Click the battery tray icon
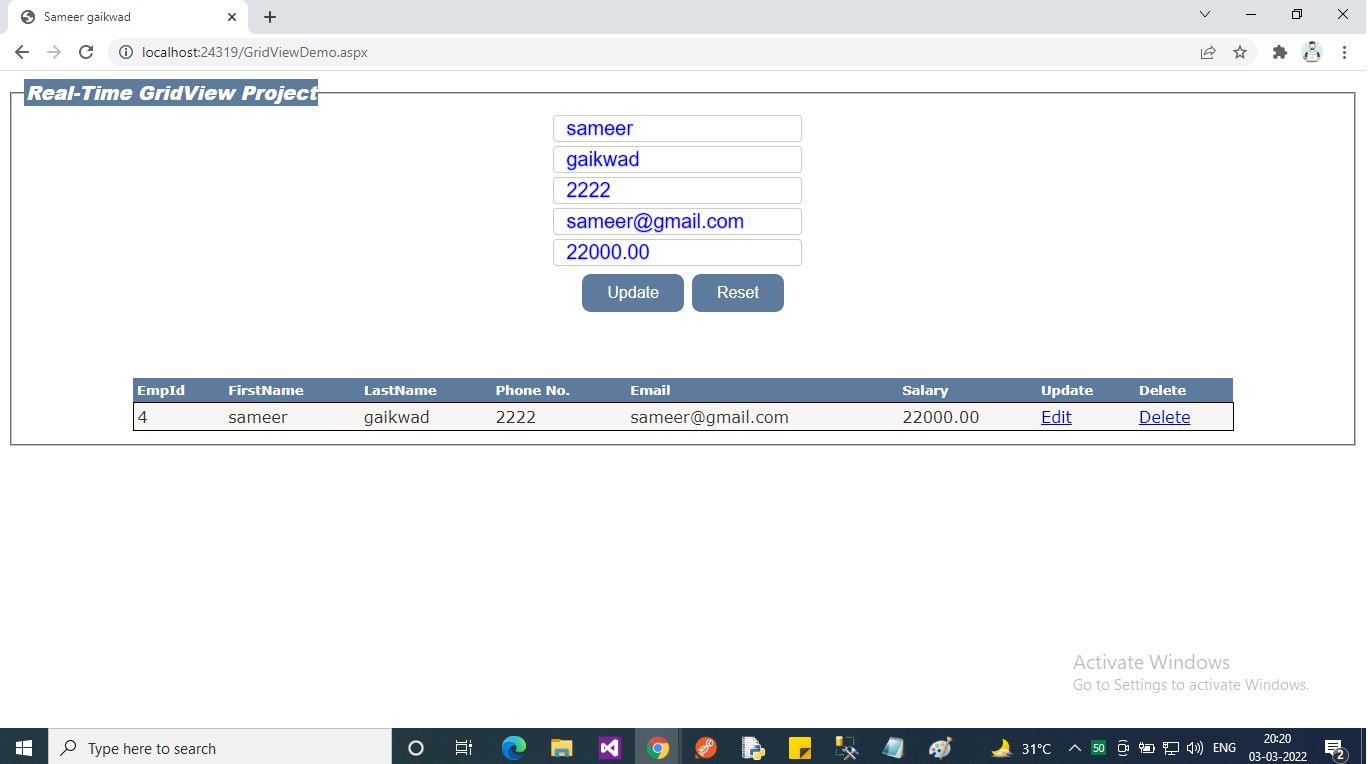This screenshot has width=1368, height=764. pyautogui.click(x=1147, y=747)
